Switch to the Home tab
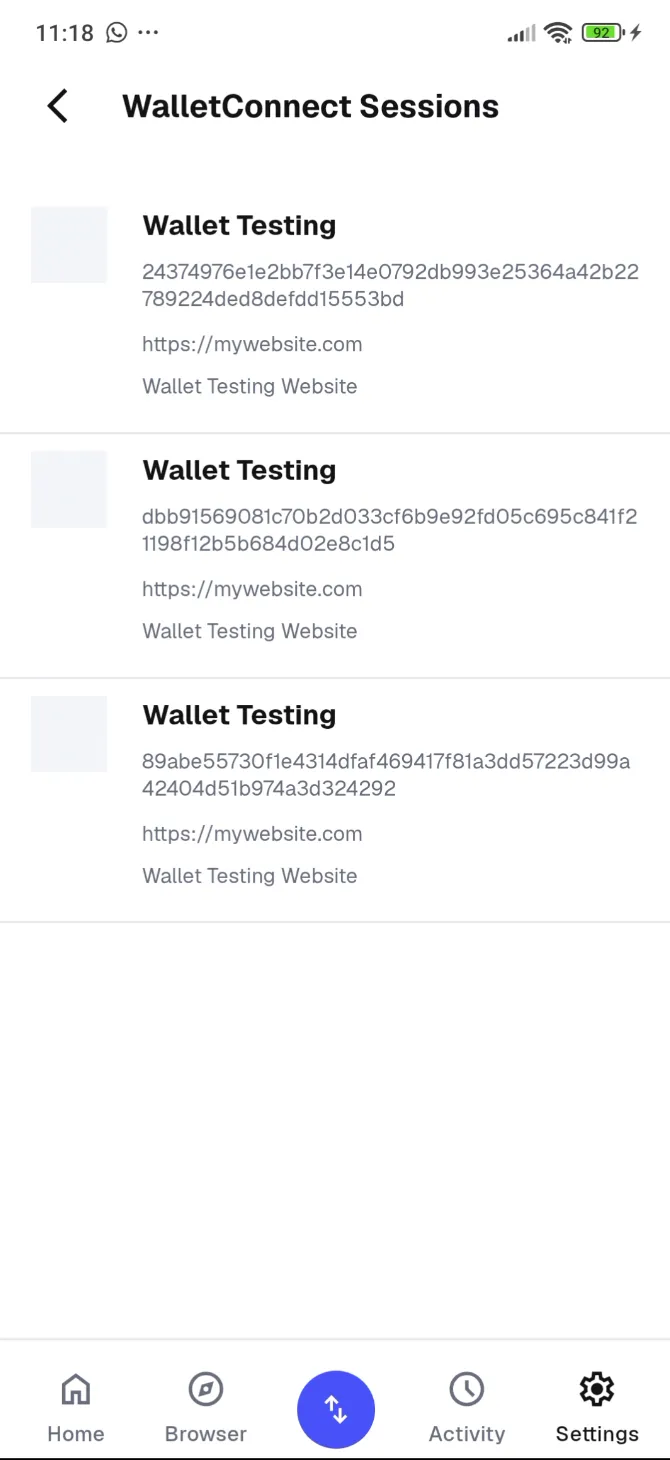The height and width of the screenshot is (1460, 670). [75, 1405]
